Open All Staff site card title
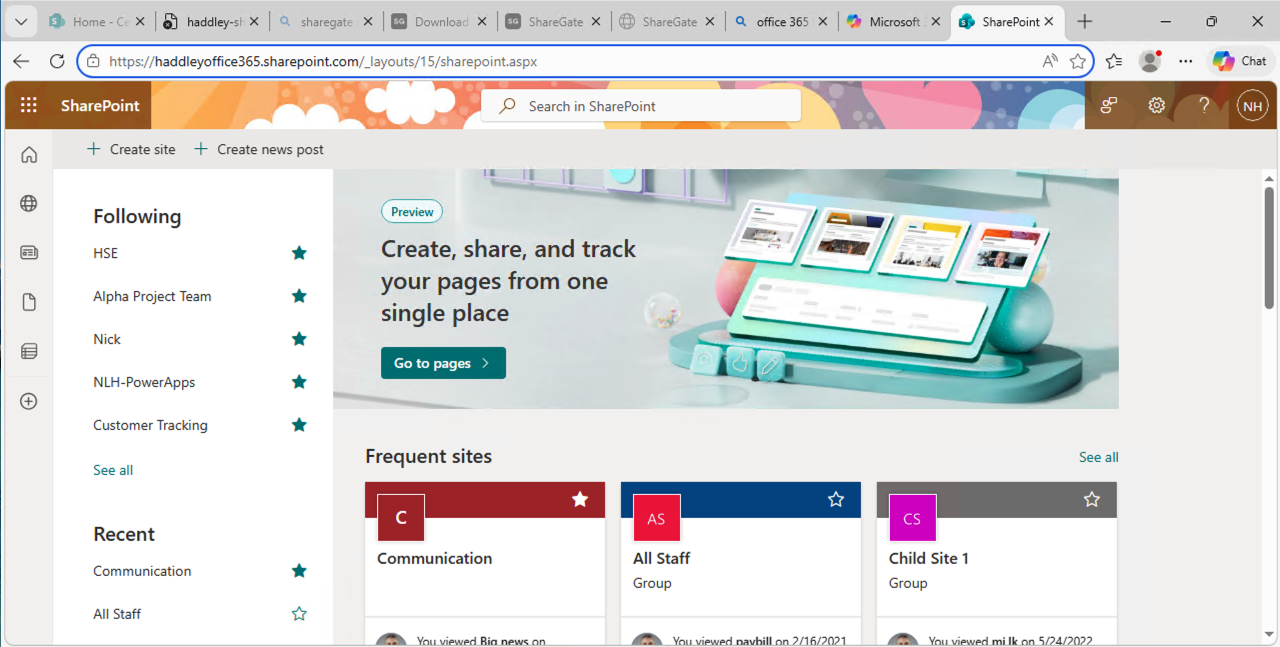This screenshot has height=647, width=1280. point(661,558)
